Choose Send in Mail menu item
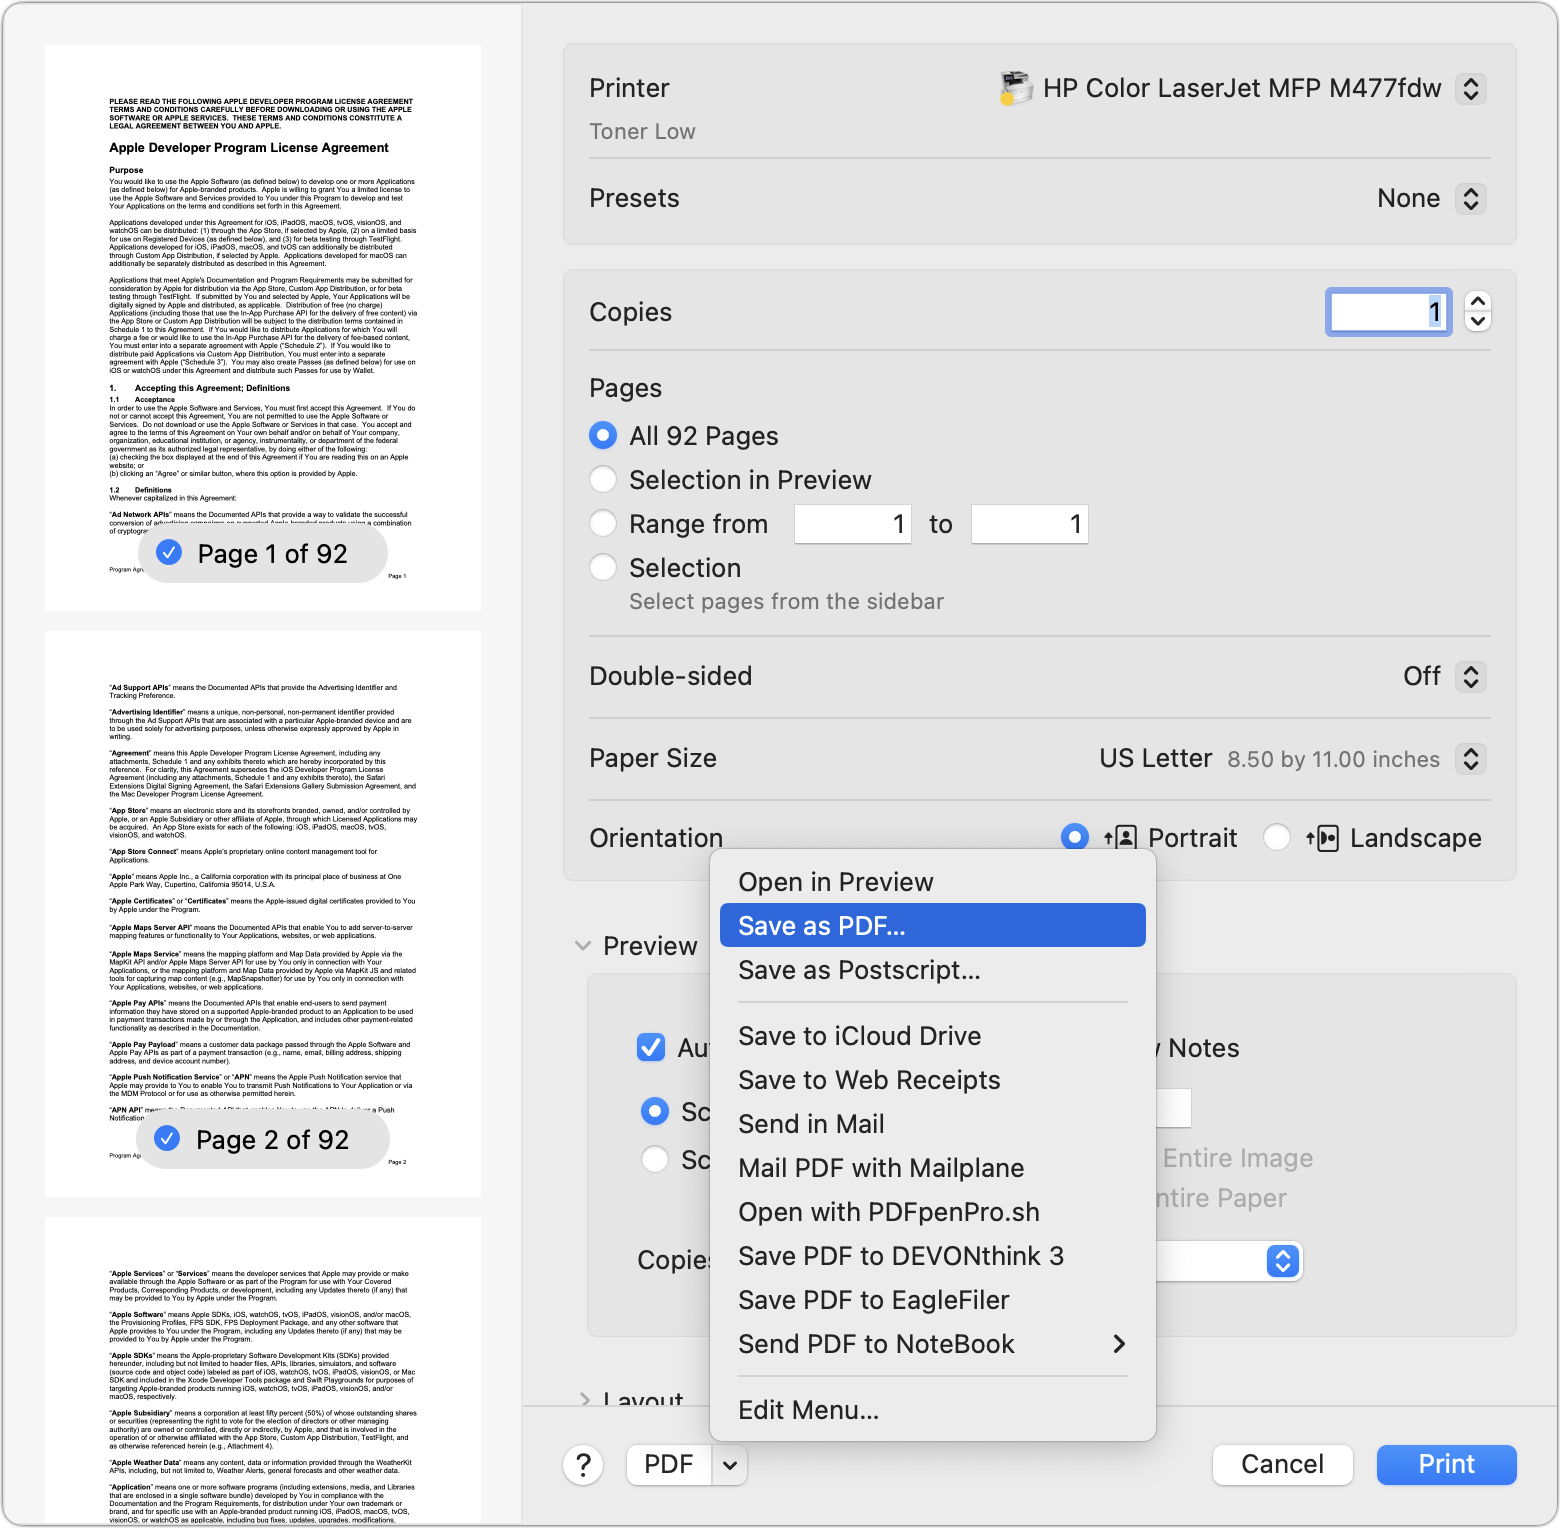The width and height of the screenshot is (1560, 1528). point(932,1124)
